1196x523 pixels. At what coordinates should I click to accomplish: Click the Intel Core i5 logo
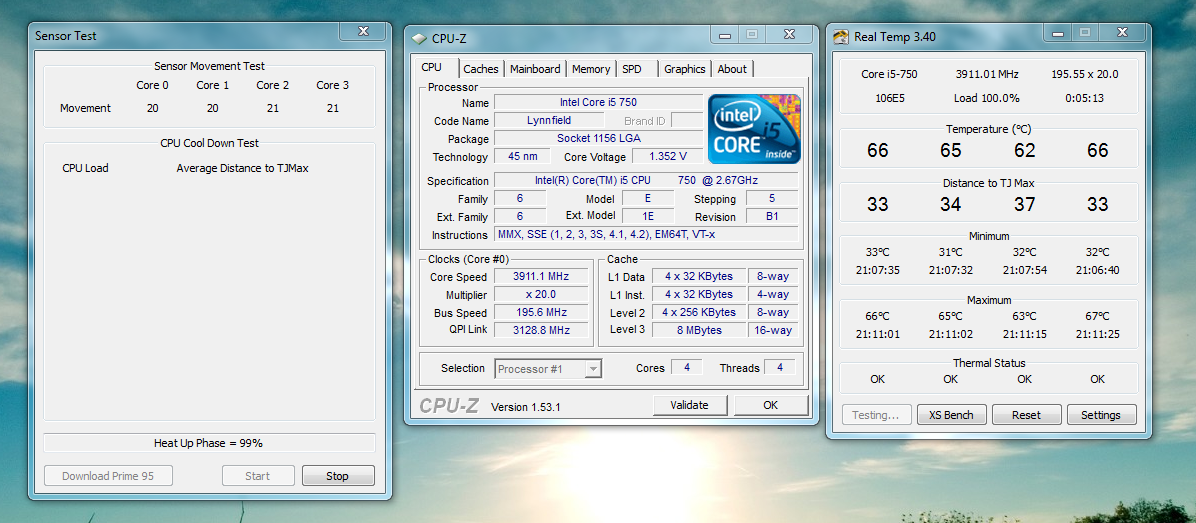tap(754, 129)
